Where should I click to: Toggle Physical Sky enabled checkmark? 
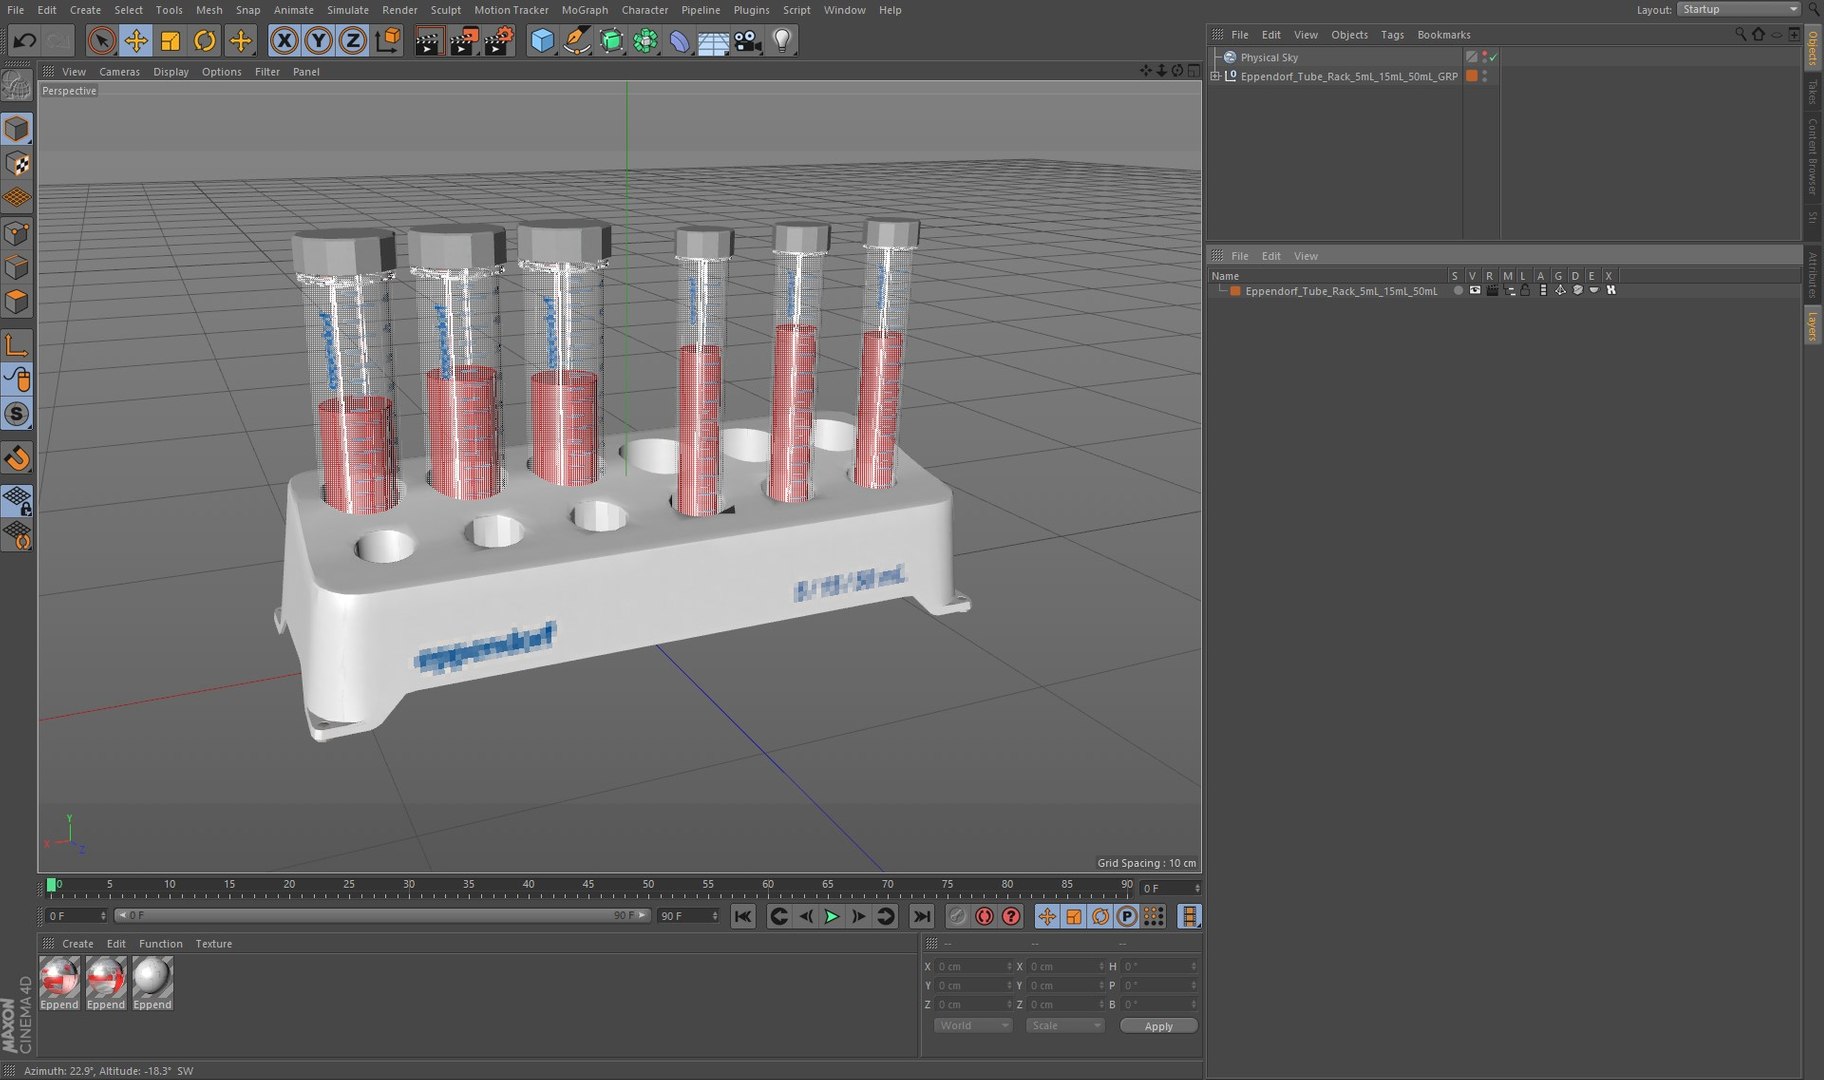tap(1493, 58)
